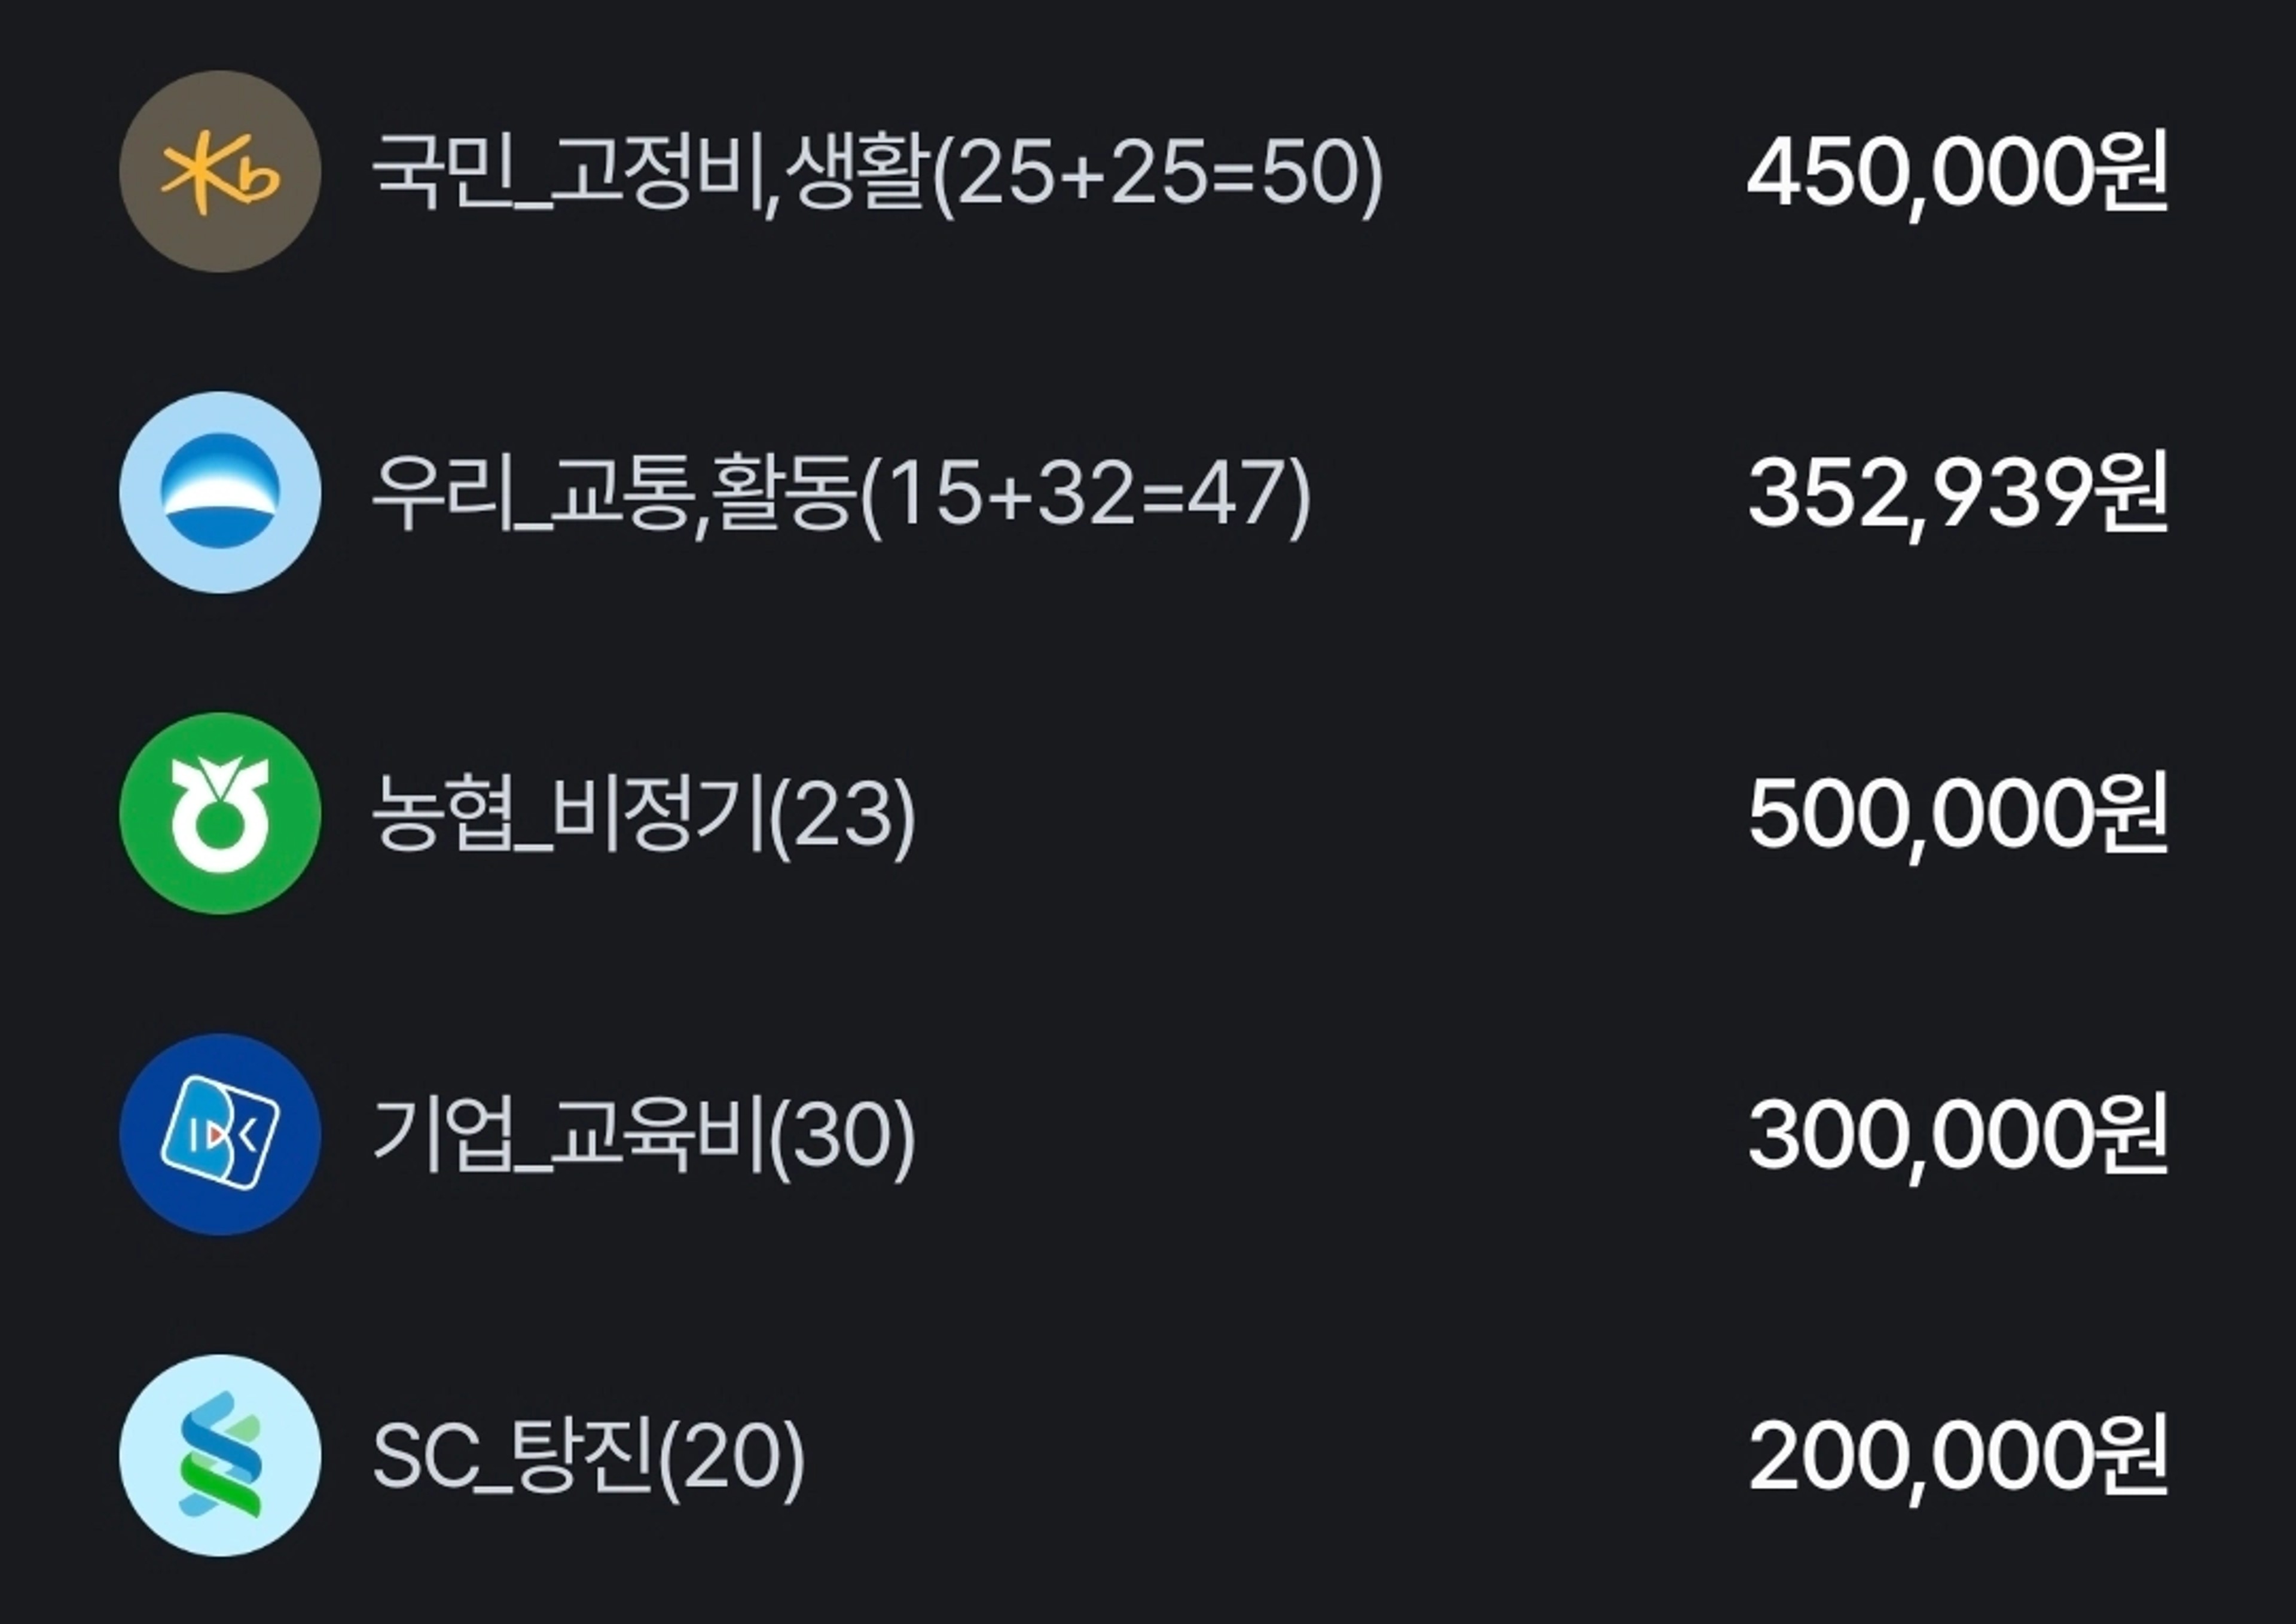This screenshot has width=2296, height=1624.
Task: Select the 300,000원 balance amount
Action: click(1957, 1135)
